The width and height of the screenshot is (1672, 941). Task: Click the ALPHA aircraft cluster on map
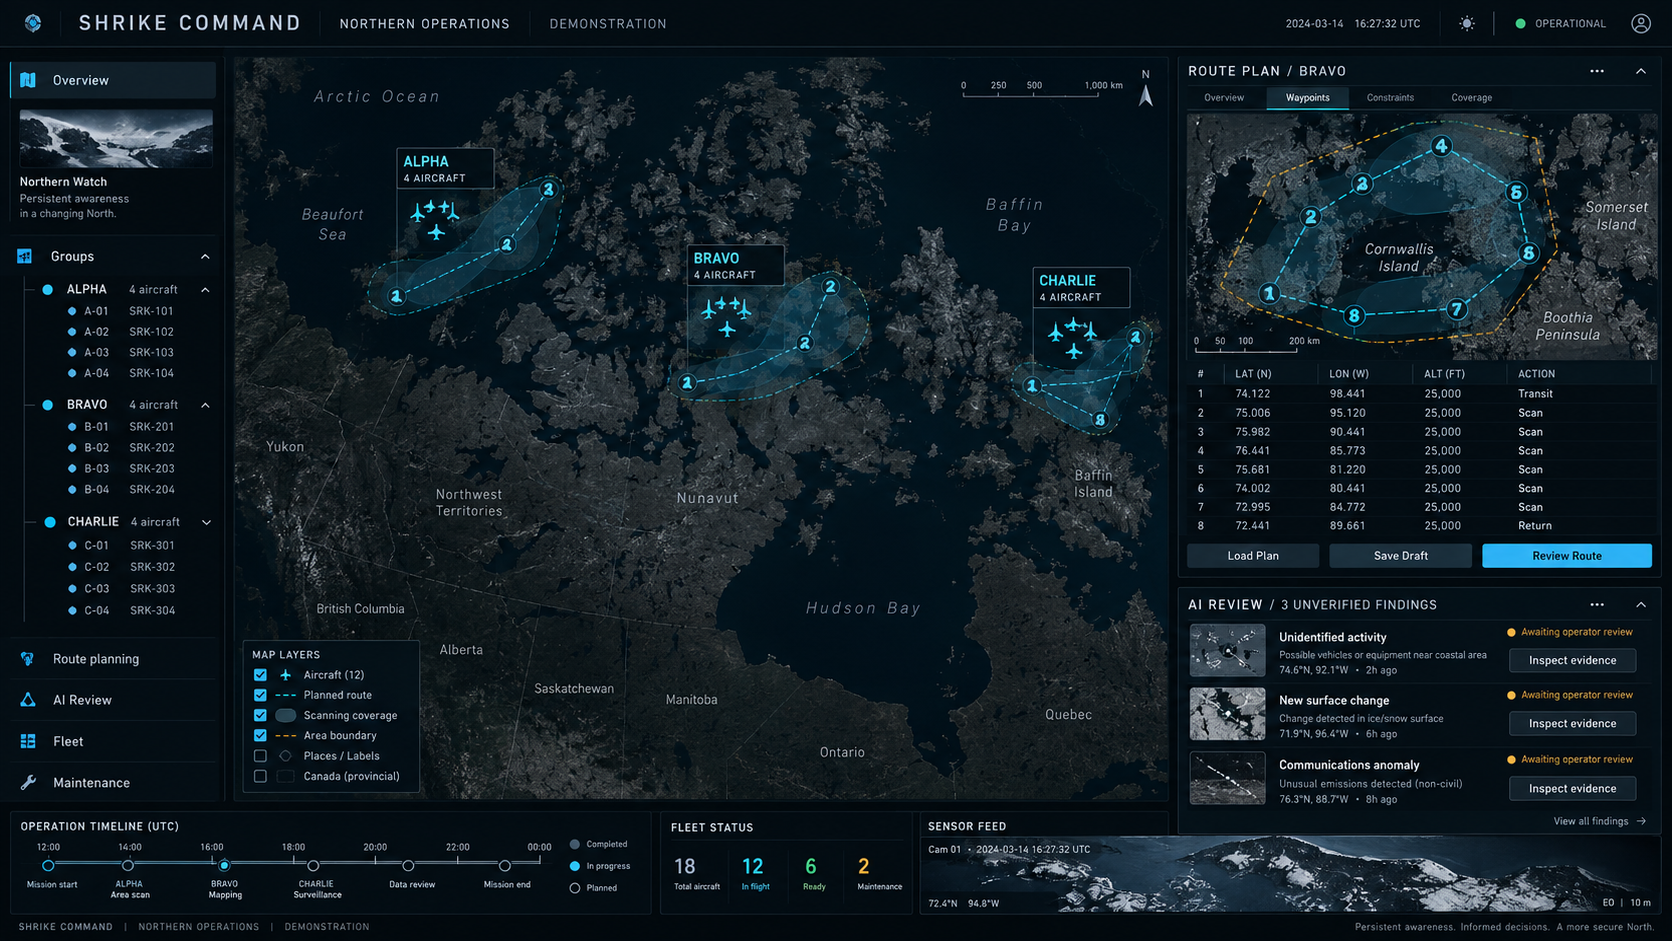tap(434, 219)
